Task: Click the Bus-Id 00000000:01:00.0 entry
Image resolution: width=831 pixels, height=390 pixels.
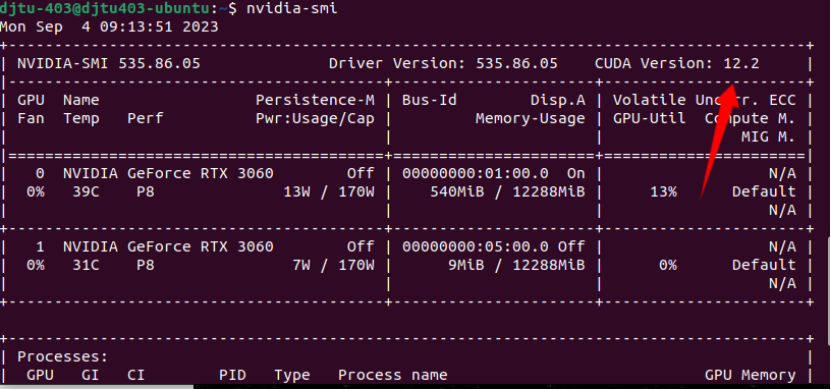Action: [x=475, y=174]
